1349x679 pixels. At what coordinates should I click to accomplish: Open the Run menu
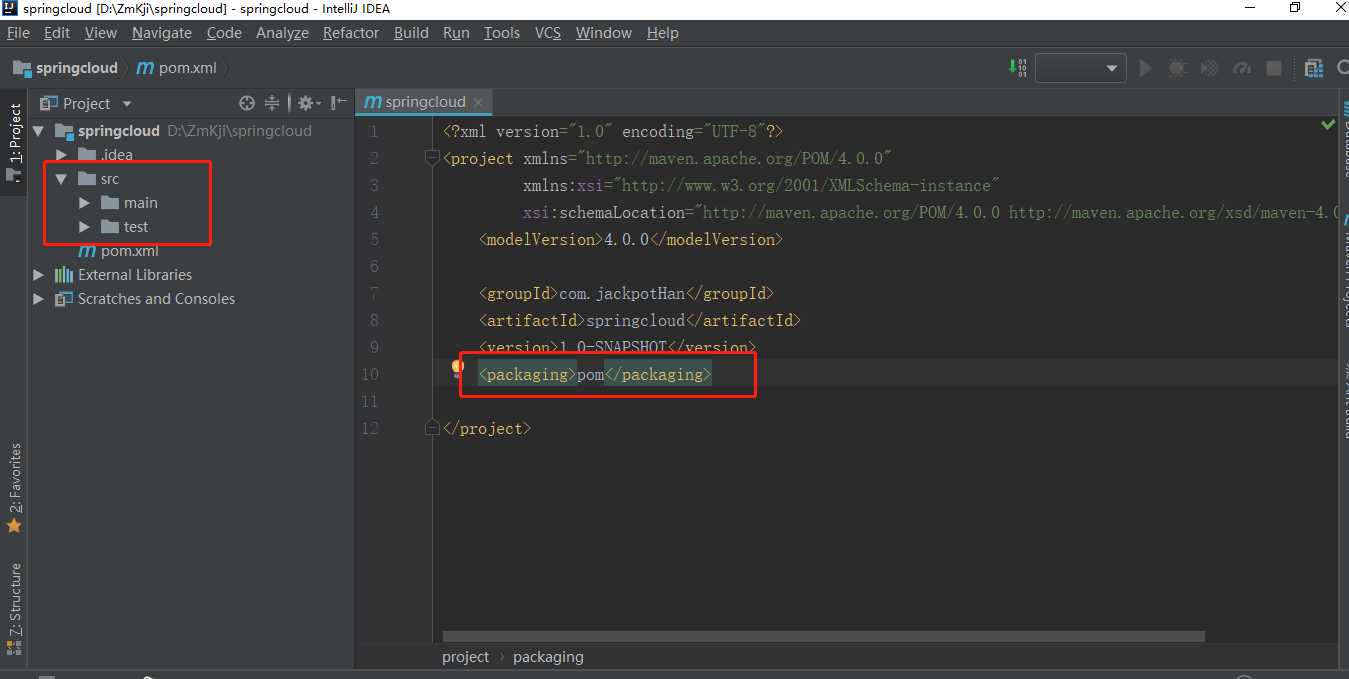(x=456, y=33)
